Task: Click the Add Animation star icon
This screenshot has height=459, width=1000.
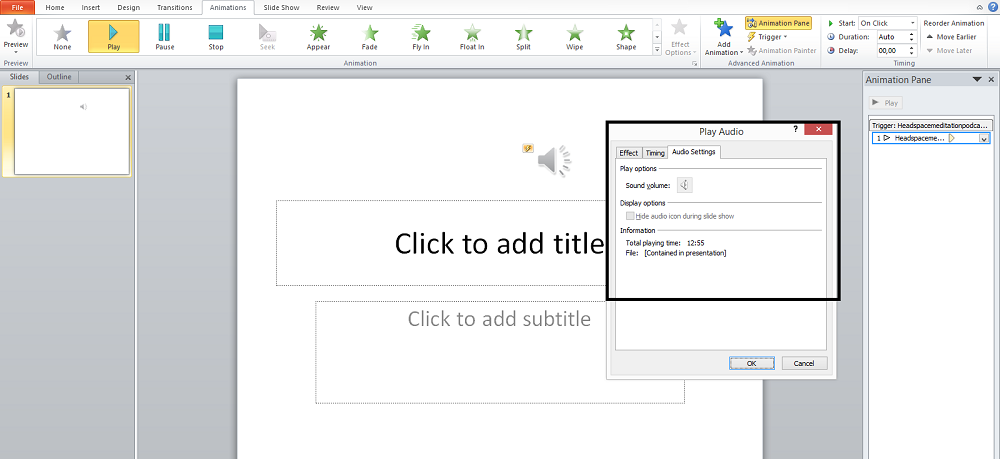Action: click(x=724, y=31)
